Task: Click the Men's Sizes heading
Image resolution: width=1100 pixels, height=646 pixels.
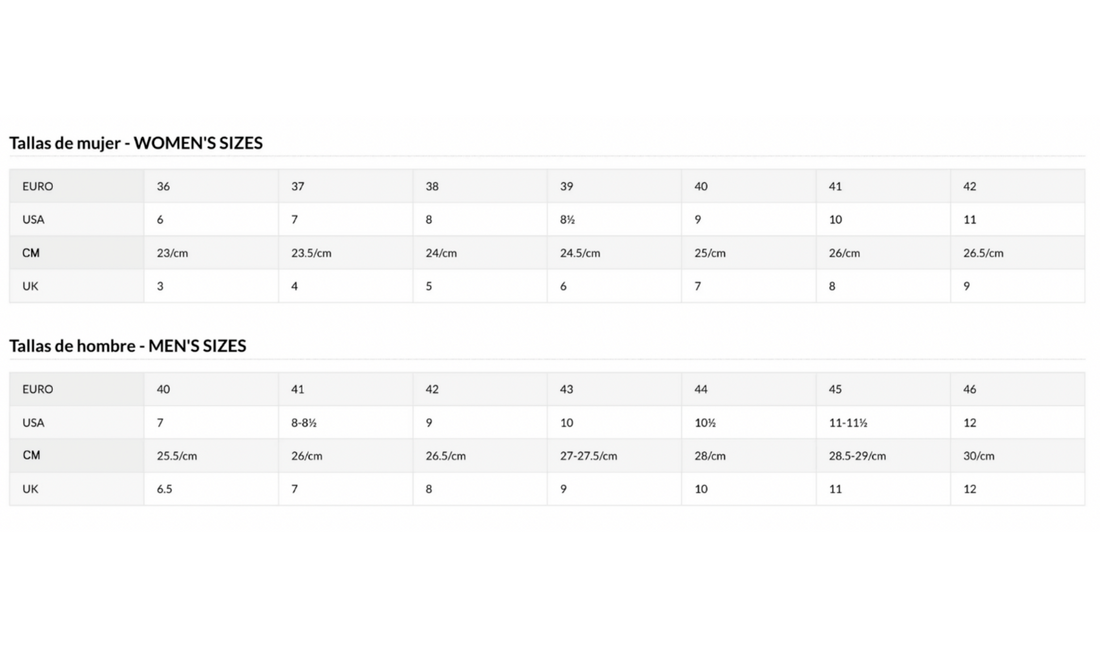Action: click(x=128, y=346)
